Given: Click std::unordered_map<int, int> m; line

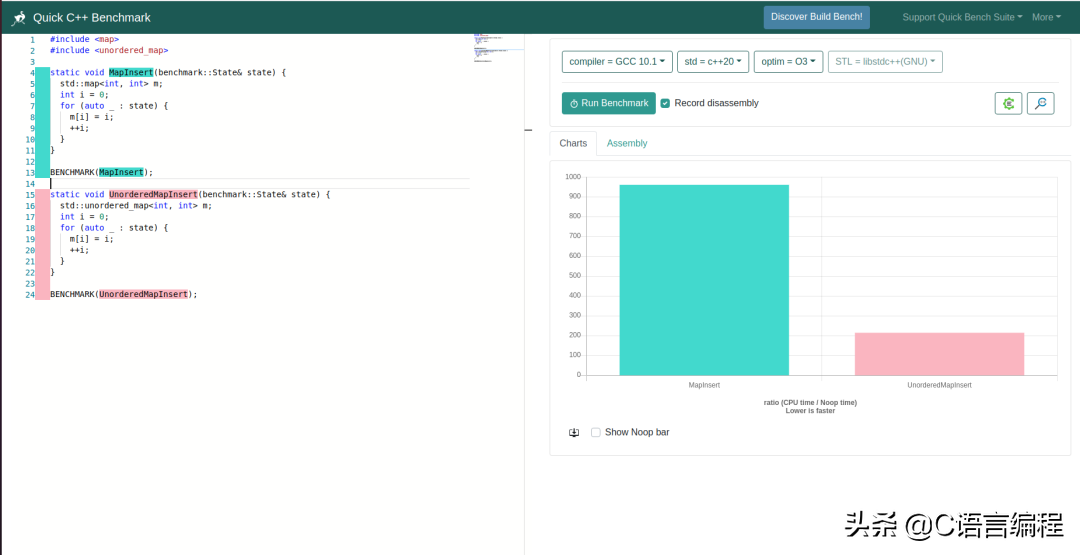Looking at the screenshot, I should [x=136, y=205].
